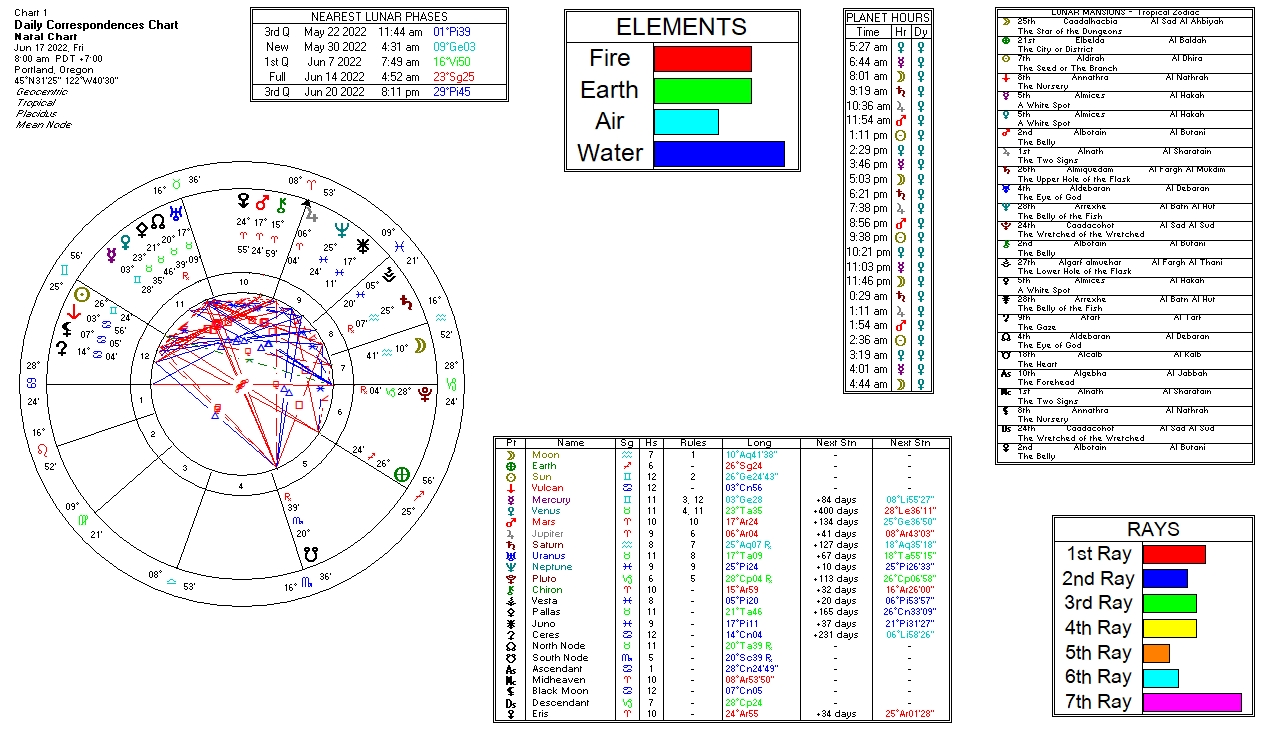Click the '11:46 pm' planet hour entry

point(867,281)
